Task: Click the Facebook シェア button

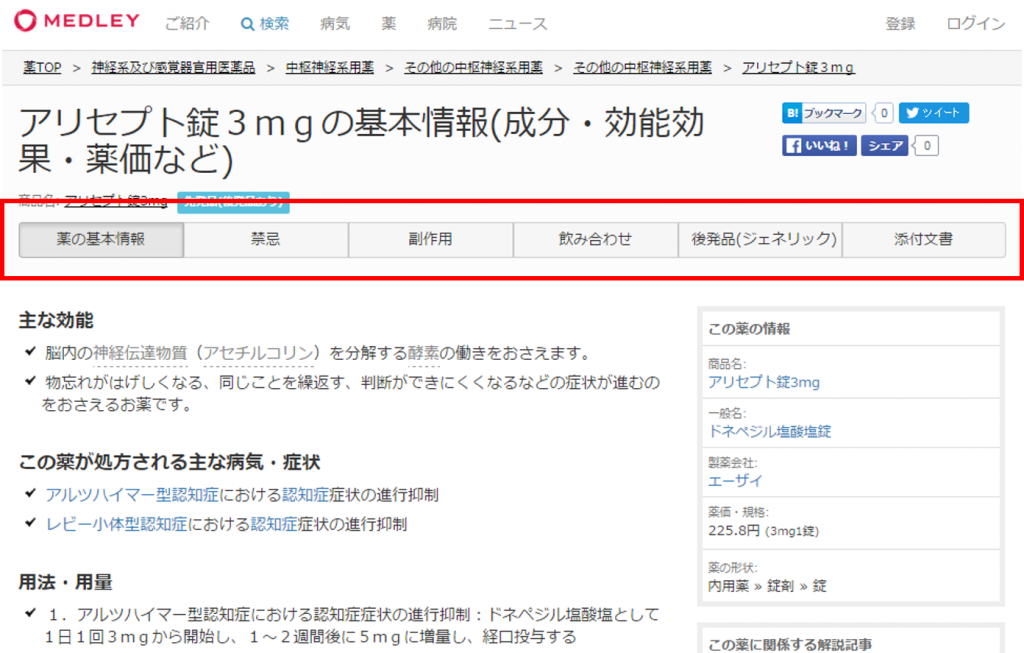Action: 885,146
